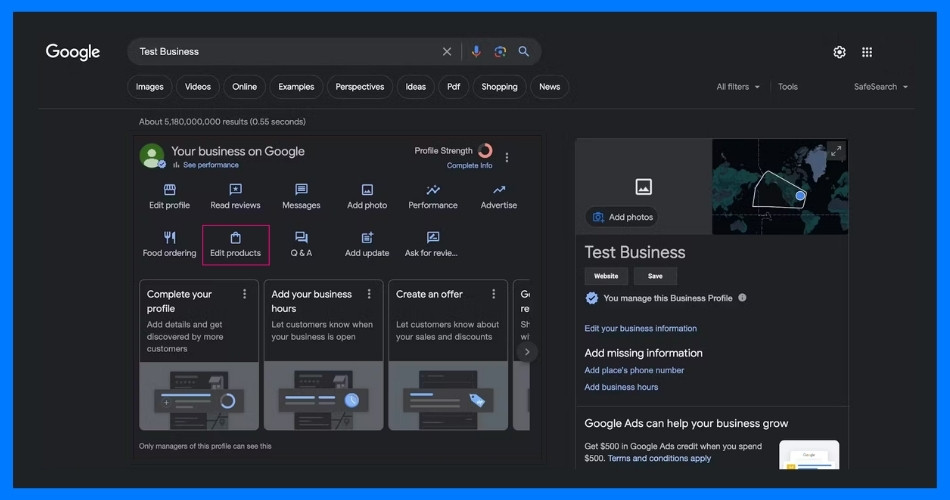This screenshot has width=950, height=500.
Task: Show next cards with the carousel arrow
Action: click(x=527, y=352)
